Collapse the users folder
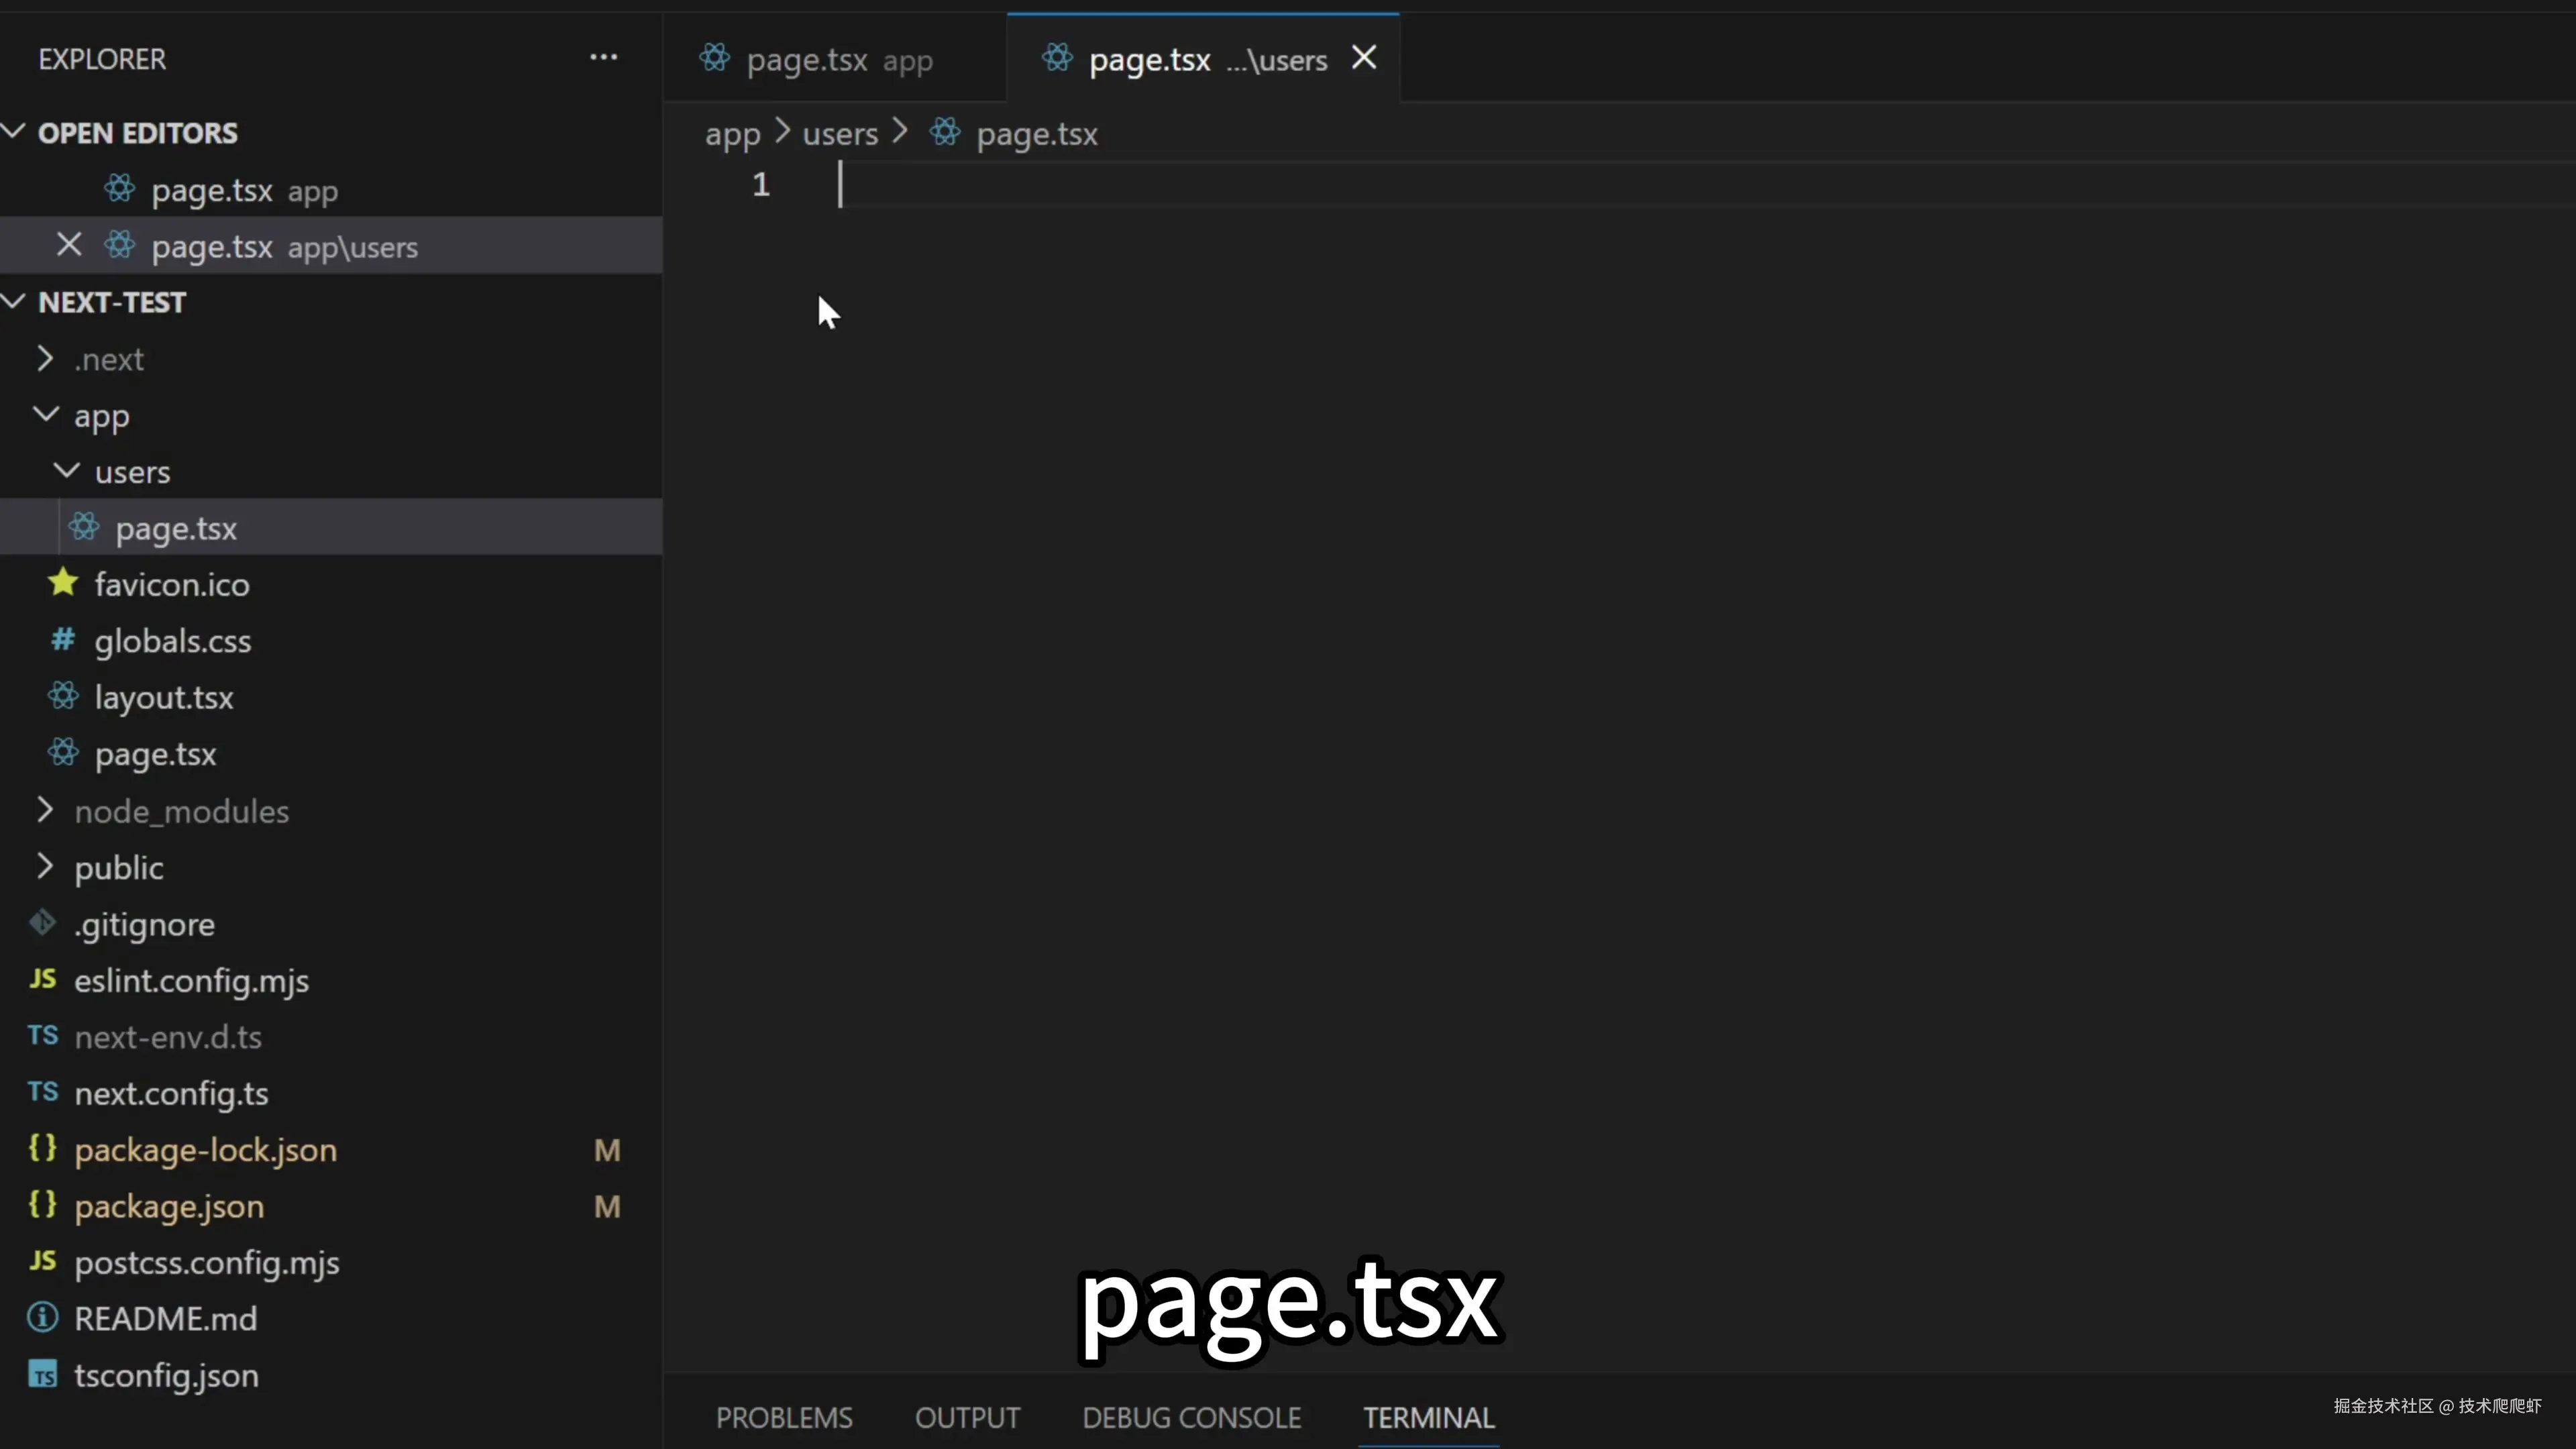 point(66,471)
